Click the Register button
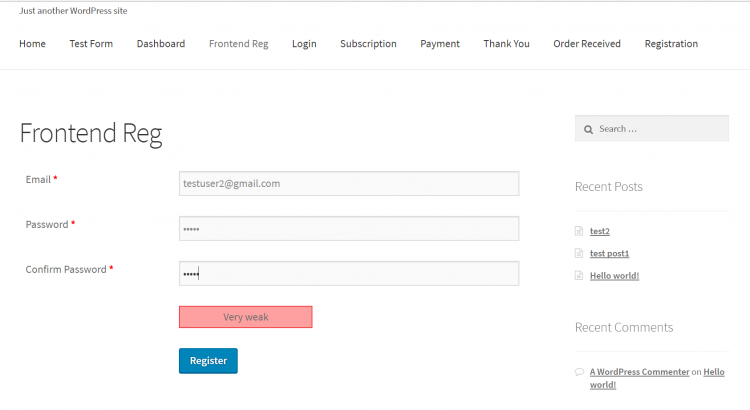750x410 pixels. tap(208, 361)
